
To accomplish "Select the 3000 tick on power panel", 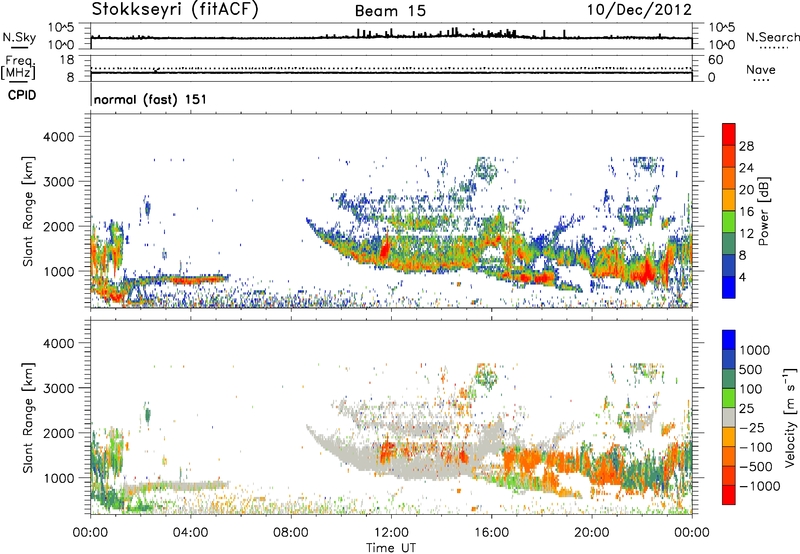I will (58, 182).
